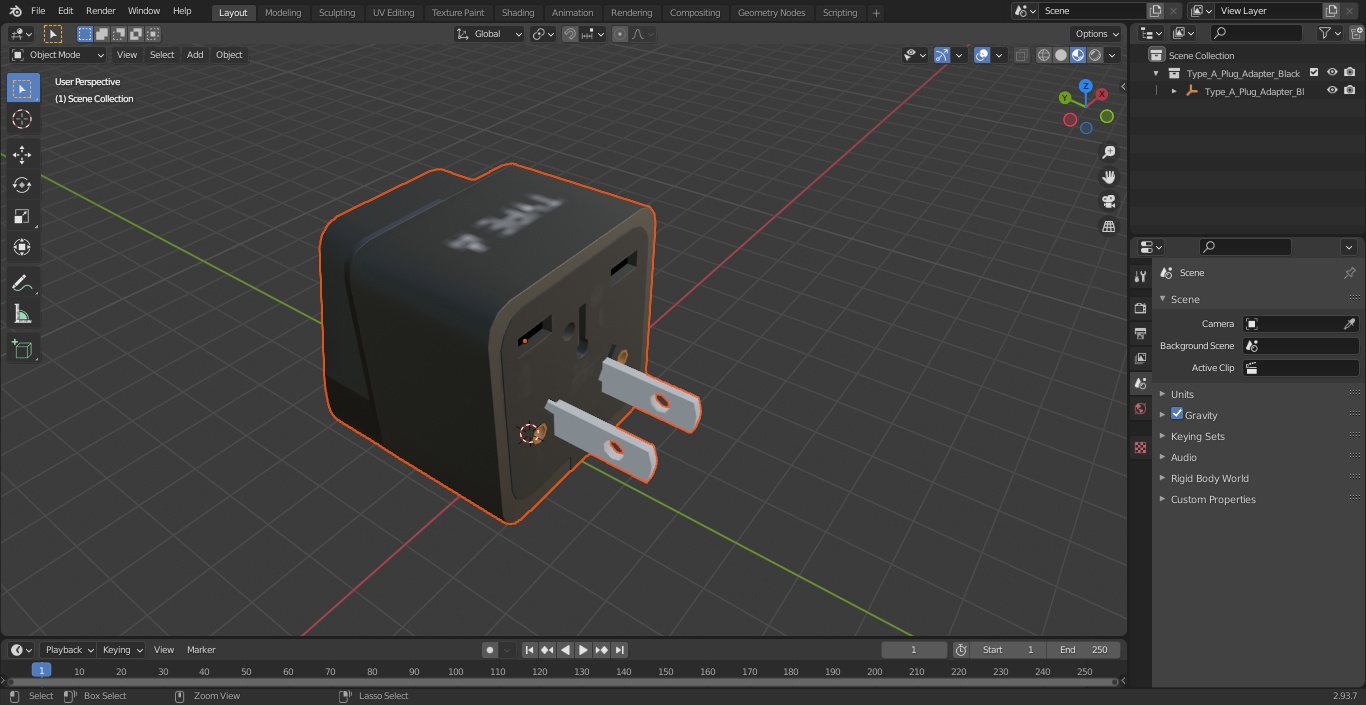
Task: Select the Cursor tool in the toolbar
Action: [22, 119]
